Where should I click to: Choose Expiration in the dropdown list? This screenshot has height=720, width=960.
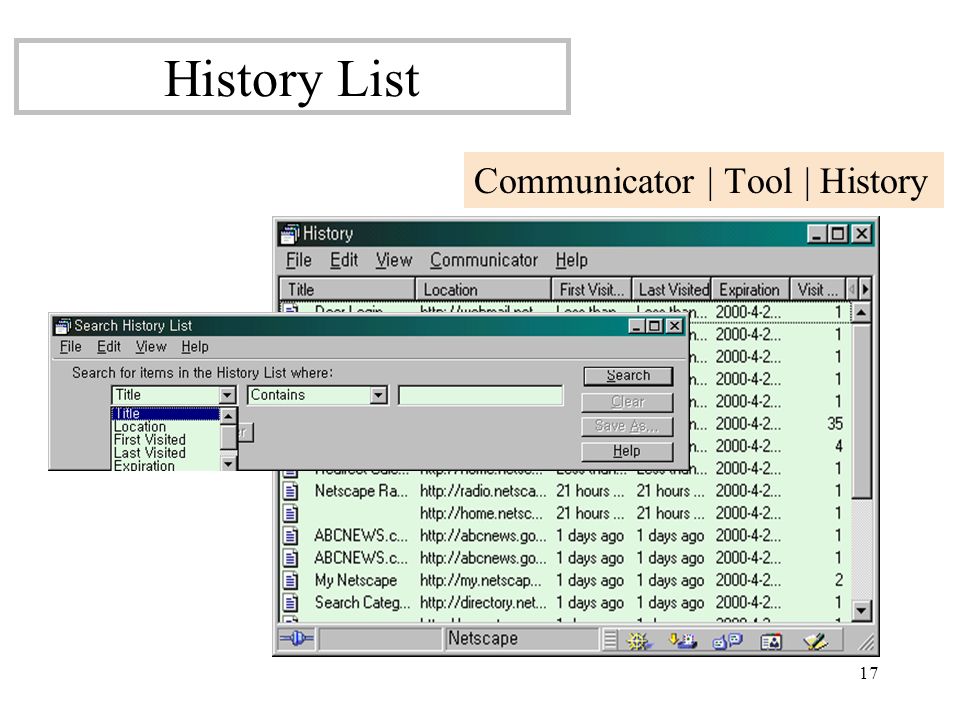pos(165,466)
